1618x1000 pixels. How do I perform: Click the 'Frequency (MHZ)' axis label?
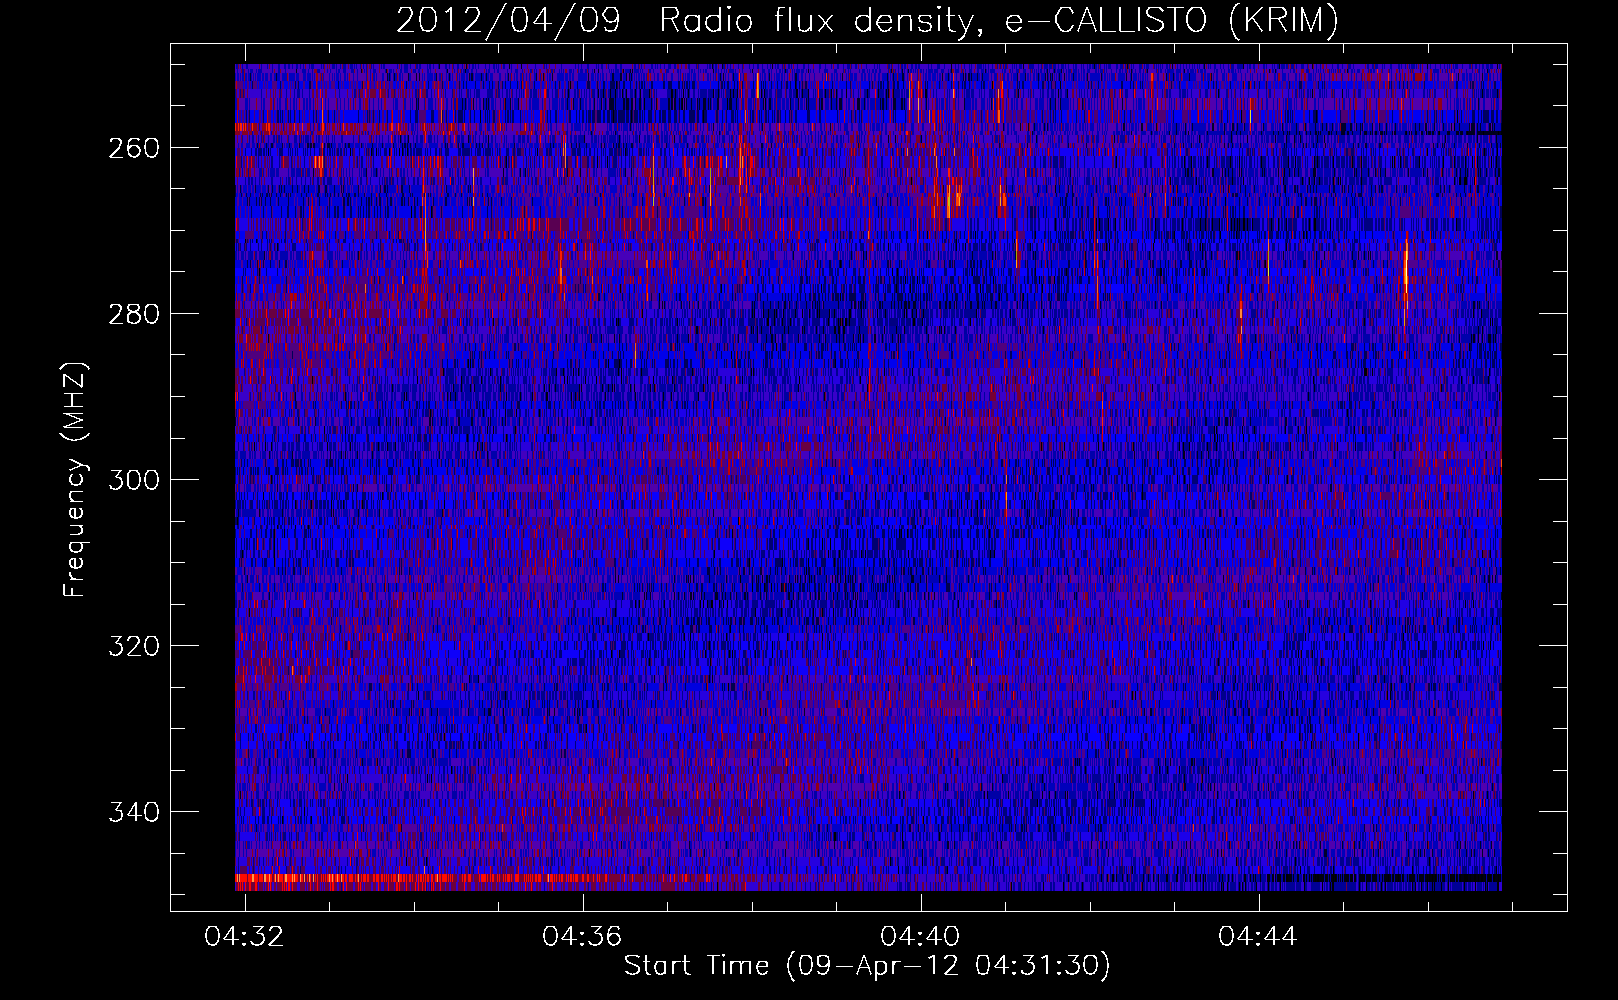click(75, 479)
